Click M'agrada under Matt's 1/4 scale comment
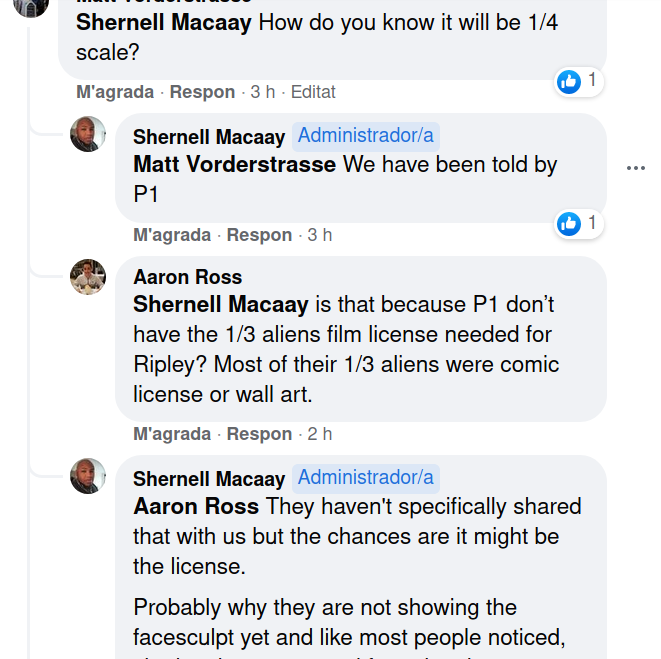 (115, 92)
